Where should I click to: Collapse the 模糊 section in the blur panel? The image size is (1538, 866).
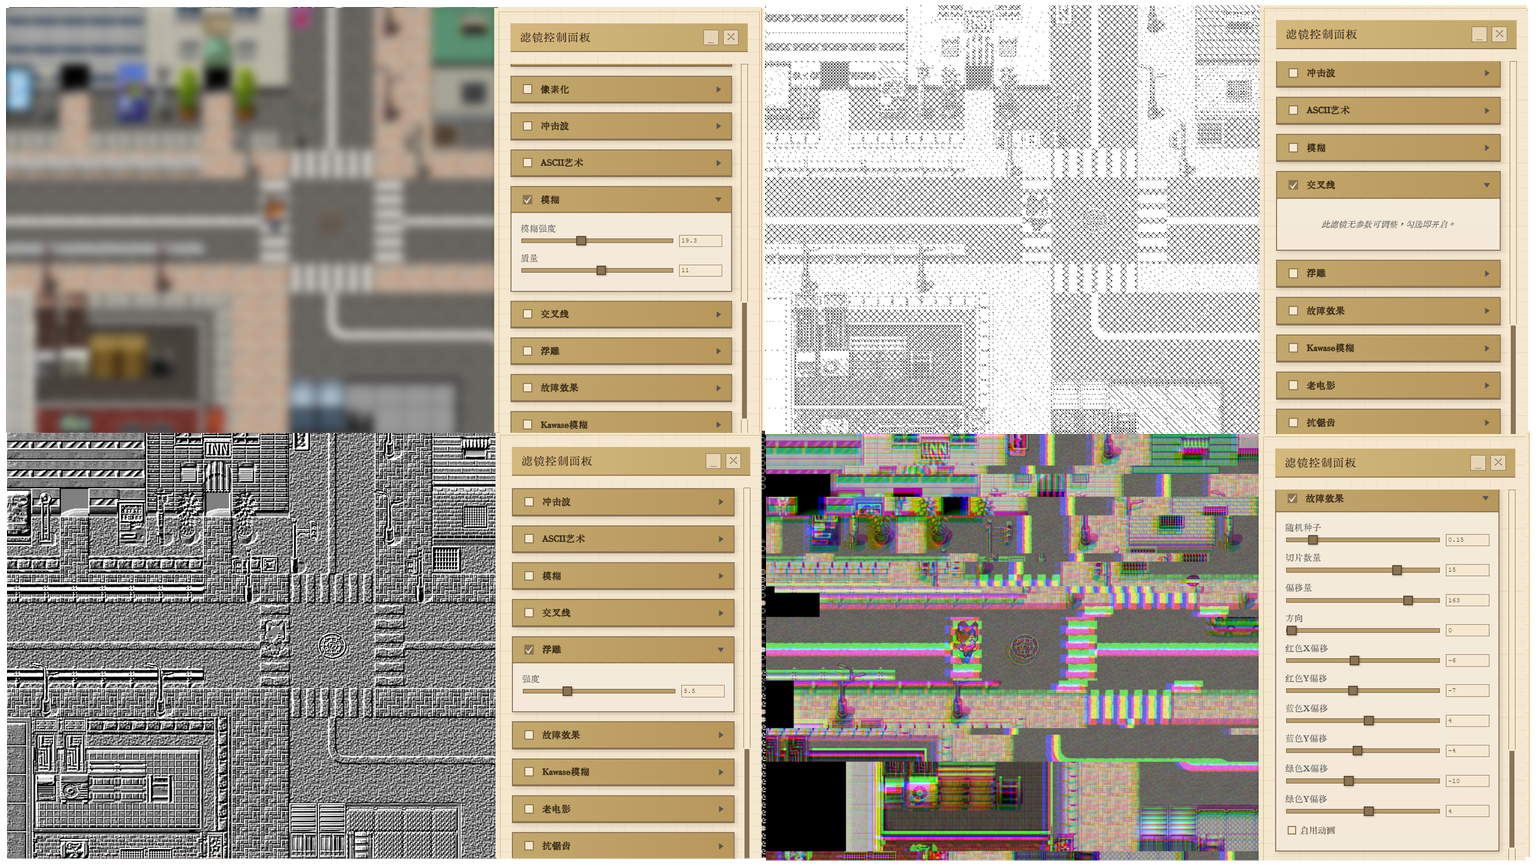pos(718,200)
